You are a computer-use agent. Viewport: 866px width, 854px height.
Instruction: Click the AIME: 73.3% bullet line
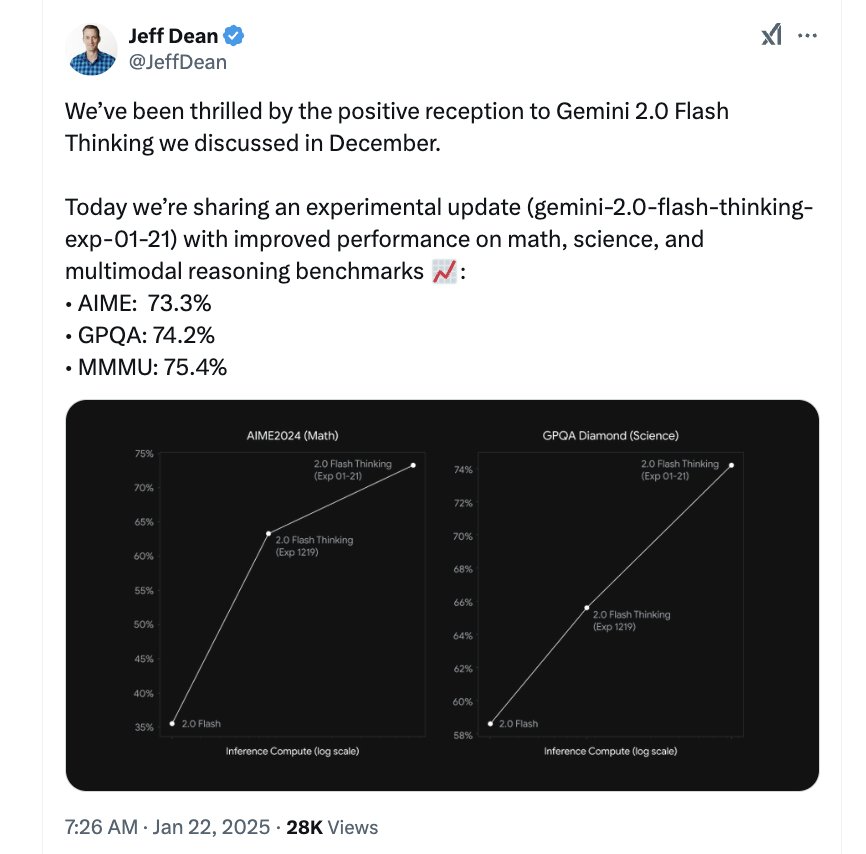tap(139, 303)
